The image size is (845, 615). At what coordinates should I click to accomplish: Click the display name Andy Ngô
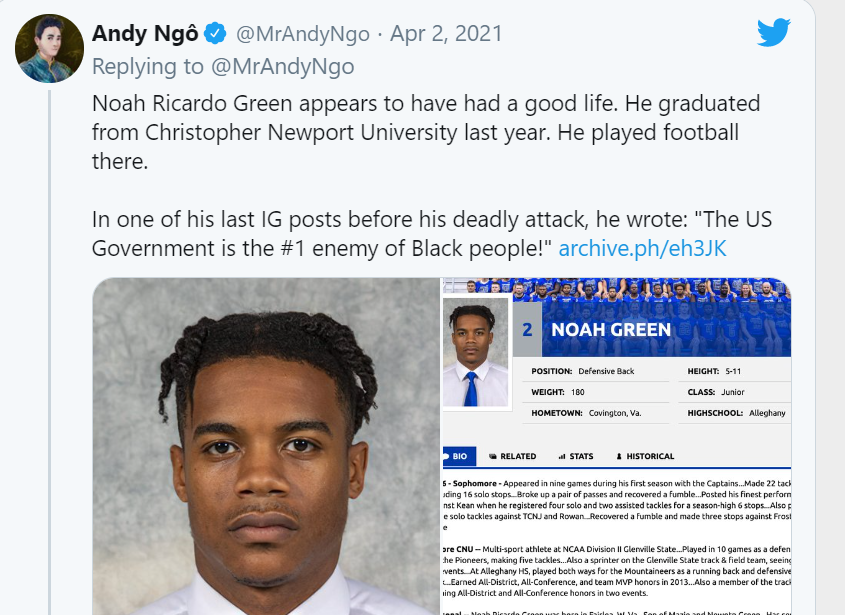(145, 34)
